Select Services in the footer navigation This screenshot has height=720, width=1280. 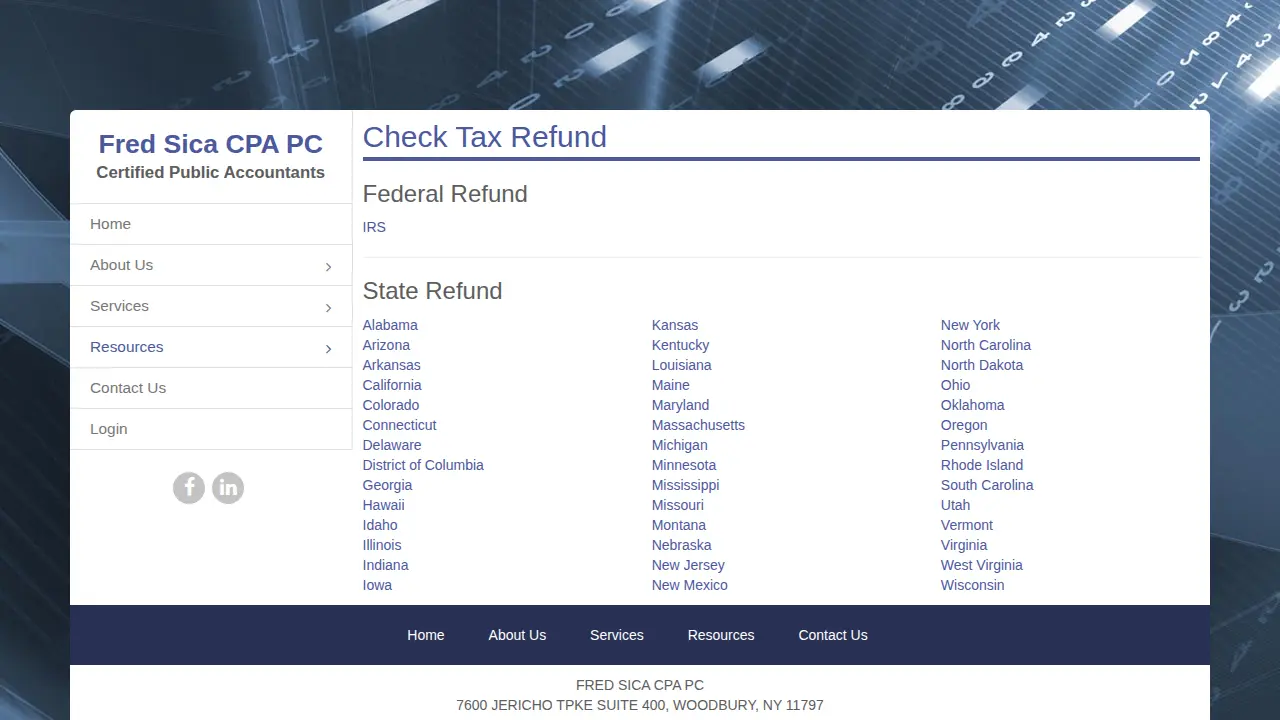(617, 635)
